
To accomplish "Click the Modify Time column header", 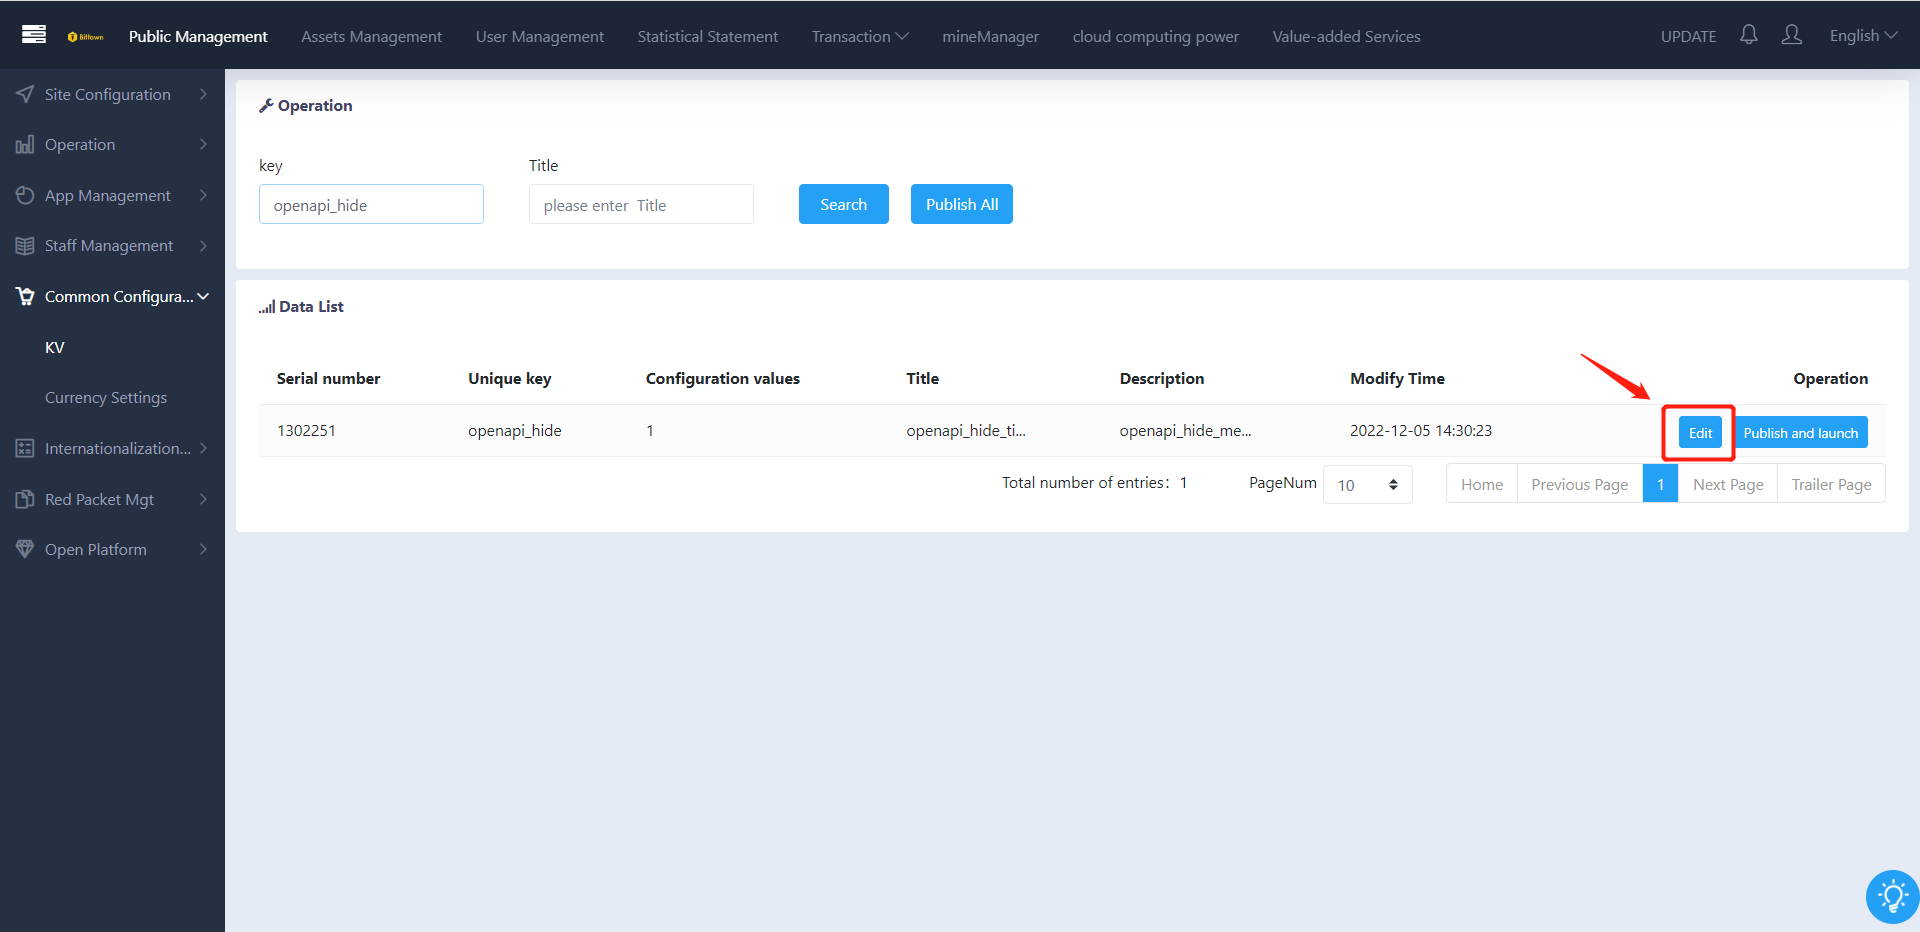I will [1397, 378].
